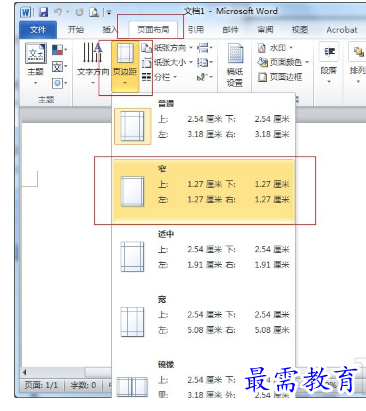Open the 纸张大小 paper size dropdown
This screenshot has height=411, width=366.
click(167, 62)
